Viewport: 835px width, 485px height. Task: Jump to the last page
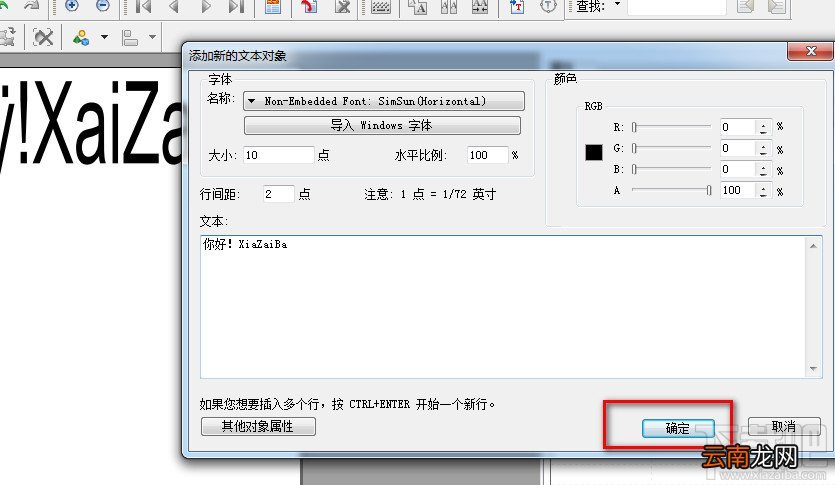click(236, 6)
